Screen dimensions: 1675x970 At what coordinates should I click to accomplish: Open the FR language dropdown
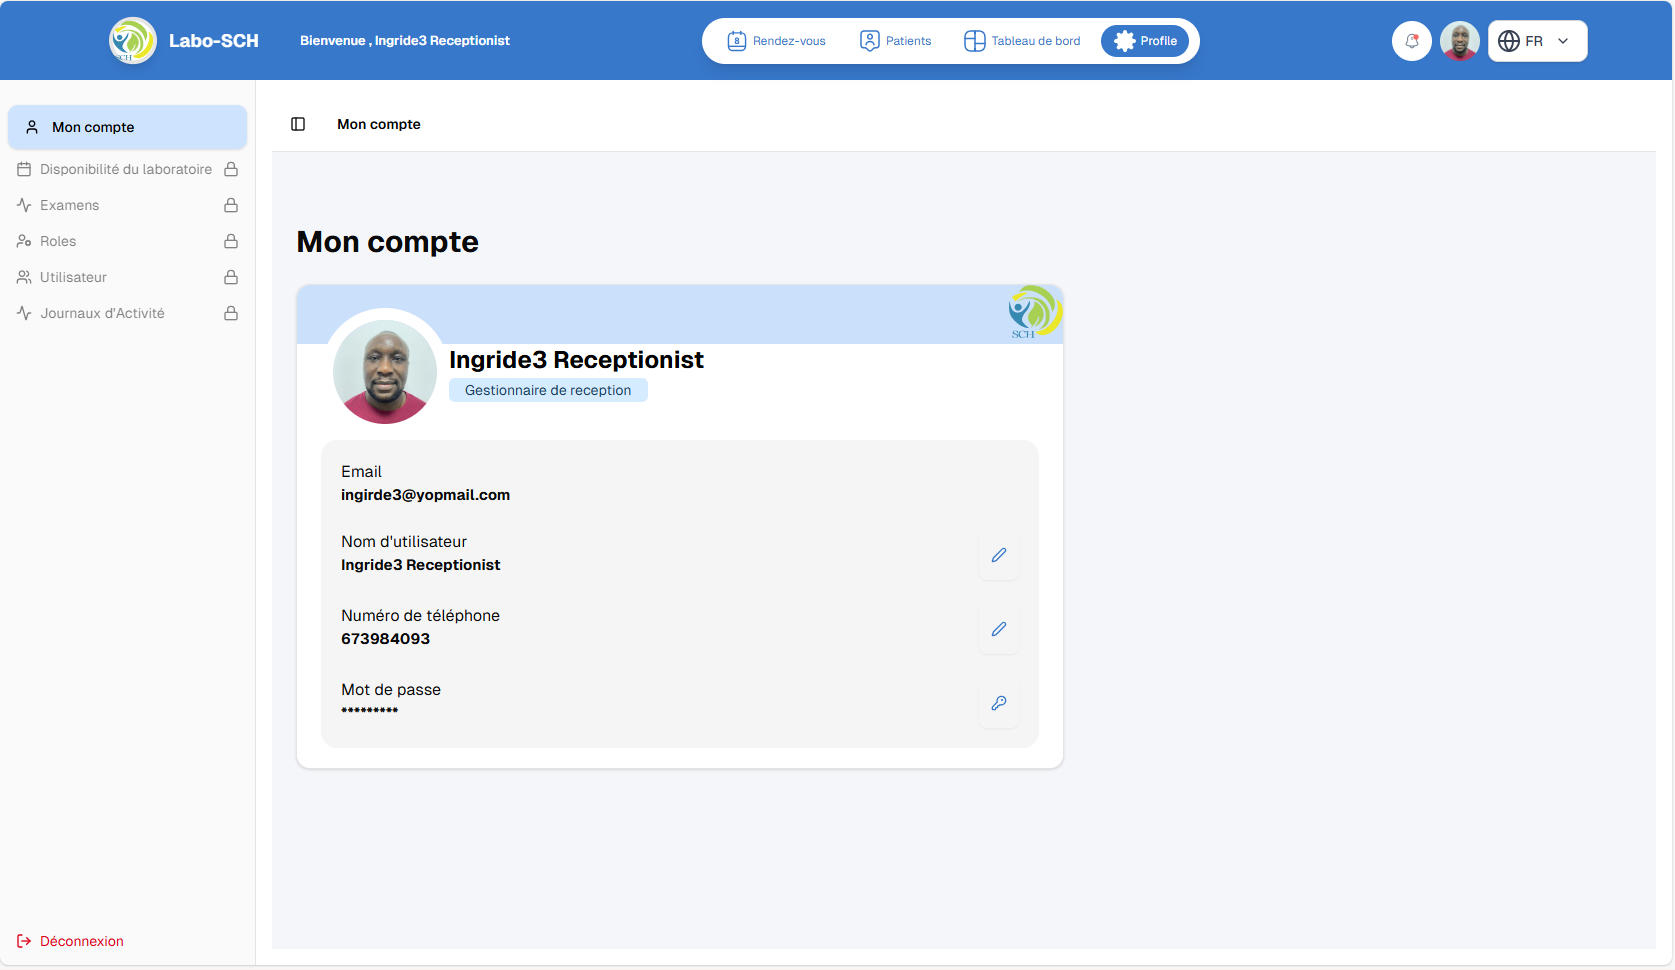(x=1537, y=41)
